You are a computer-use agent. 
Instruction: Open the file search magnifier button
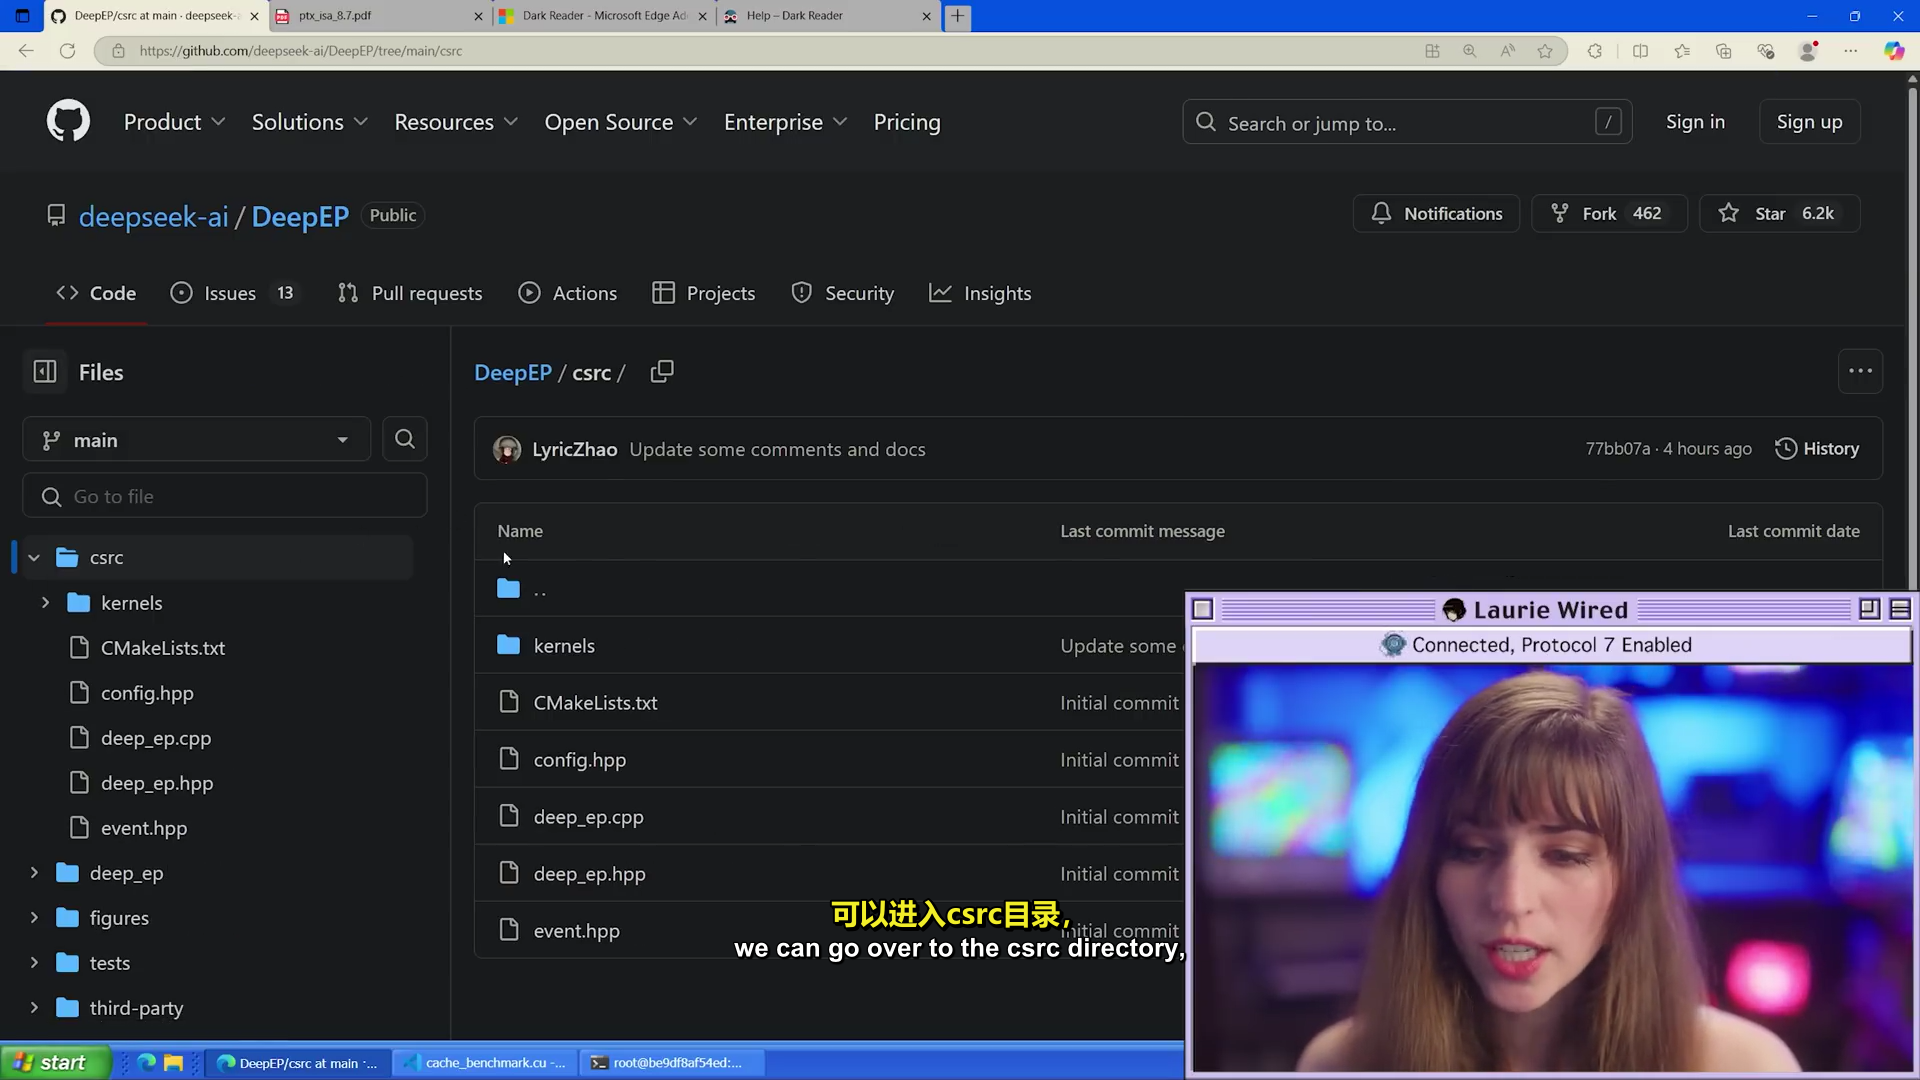405,439
